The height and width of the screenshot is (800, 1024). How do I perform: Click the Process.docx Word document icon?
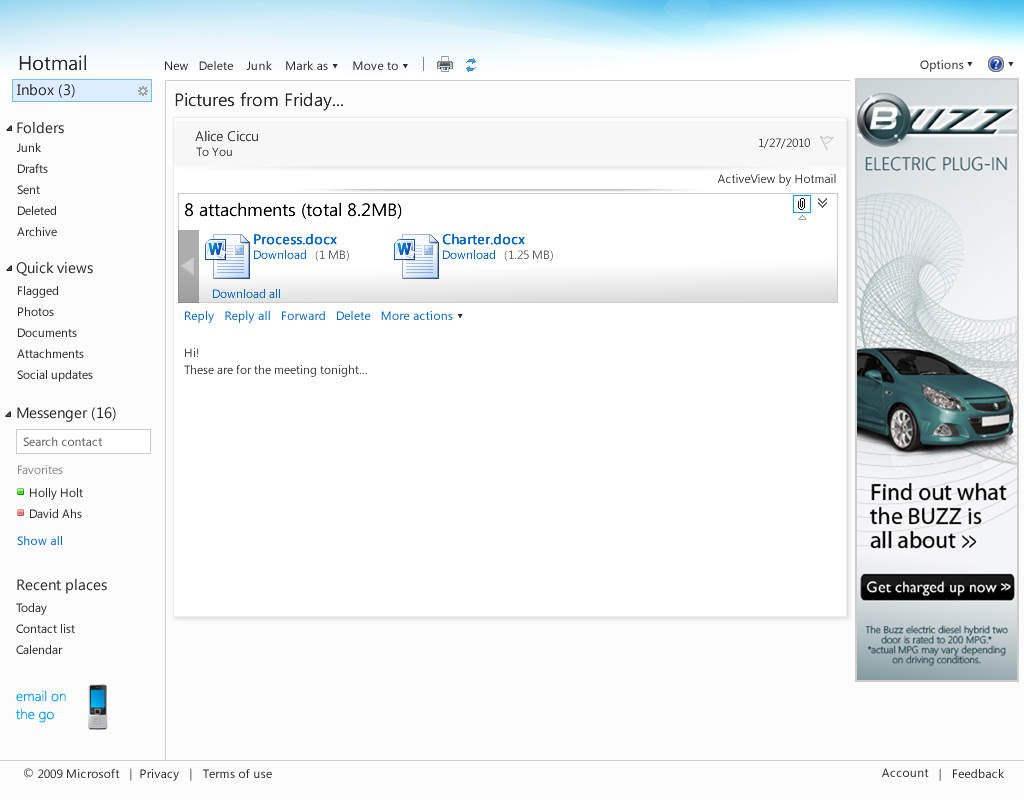point(227,256)
